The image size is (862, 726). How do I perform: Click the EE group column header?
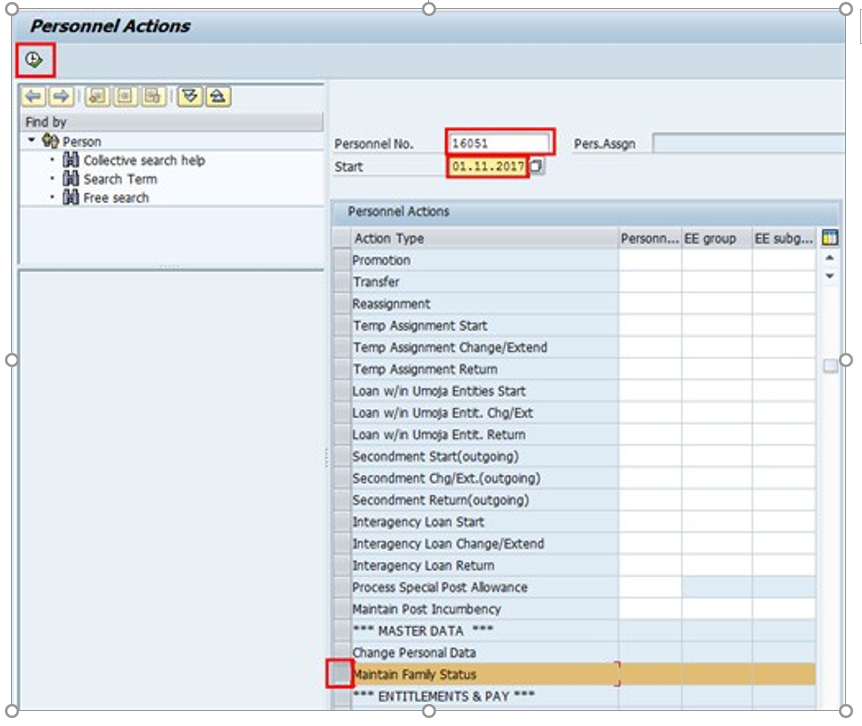click(x=717, y=239)
